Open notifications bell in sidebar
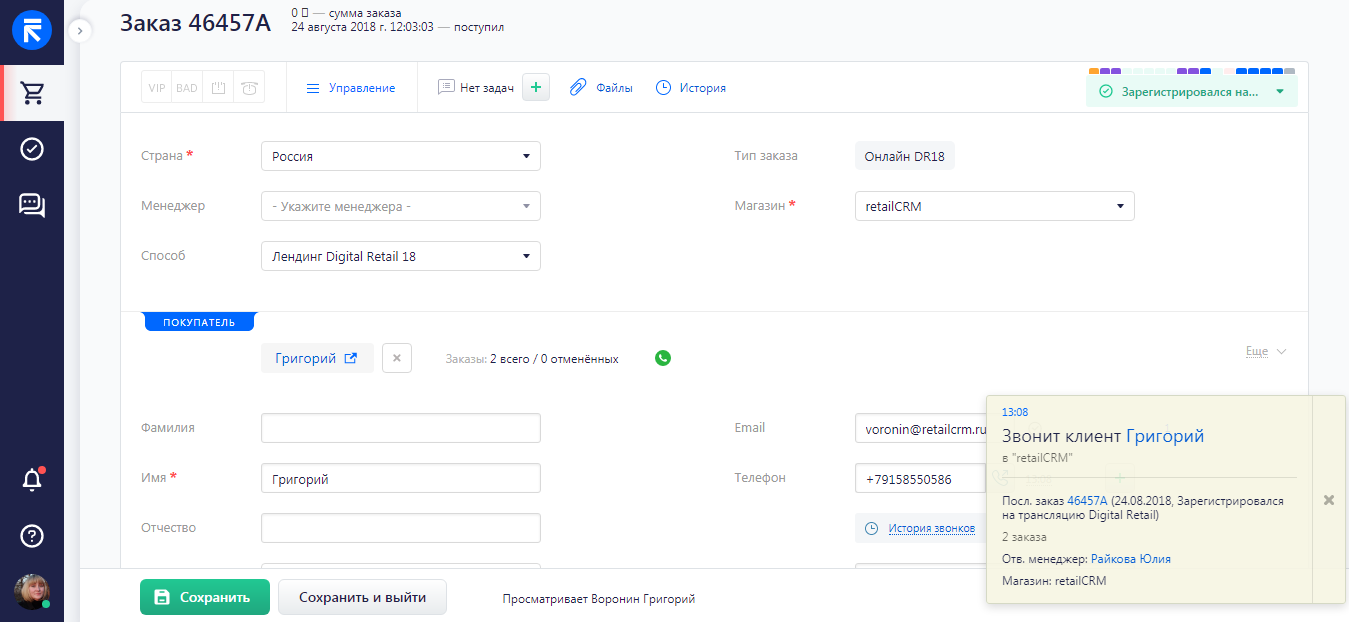The height and width of the screenshot is (622, 1349). [x=32, y=480]
